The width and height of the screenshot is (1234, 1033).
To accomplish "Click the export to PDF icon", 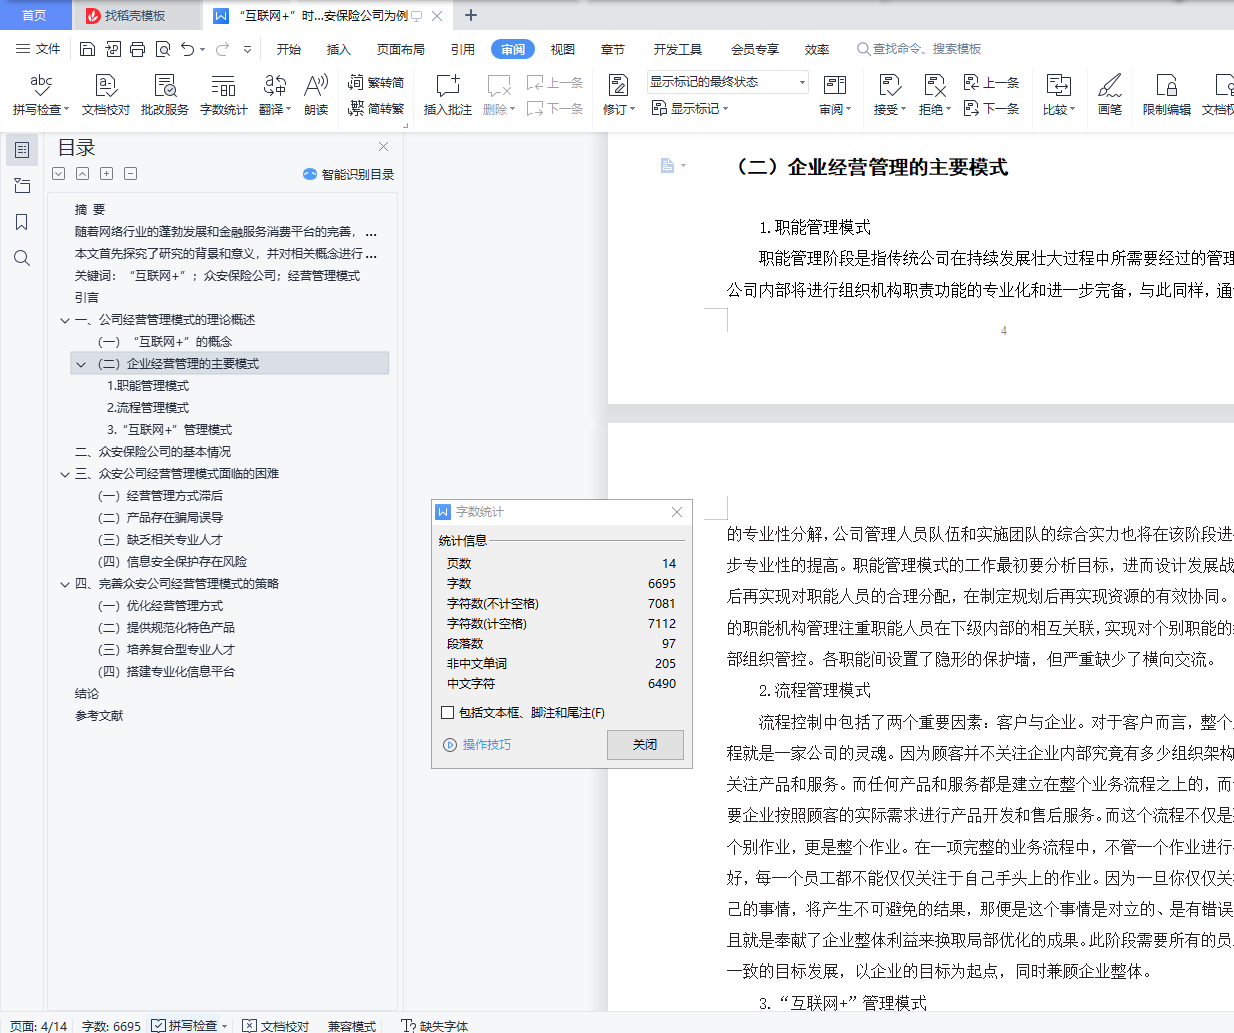I will pyautogui.click(x=112, y=49).
